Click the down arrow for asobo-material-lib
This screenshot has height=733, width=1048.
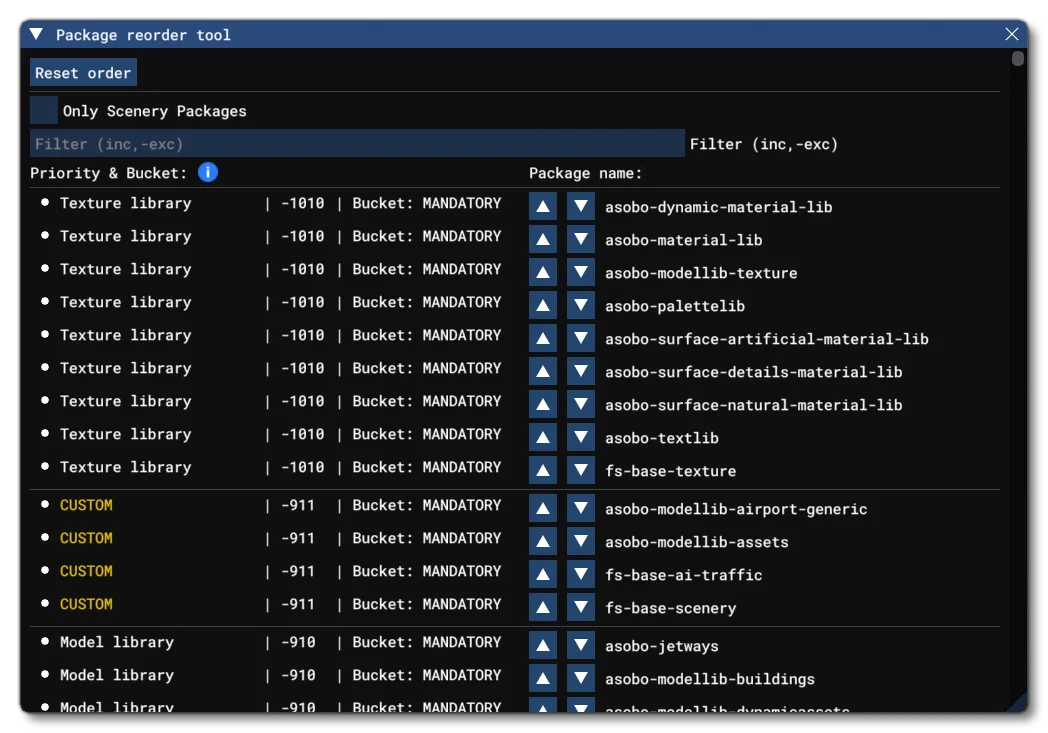coord(581,239)
